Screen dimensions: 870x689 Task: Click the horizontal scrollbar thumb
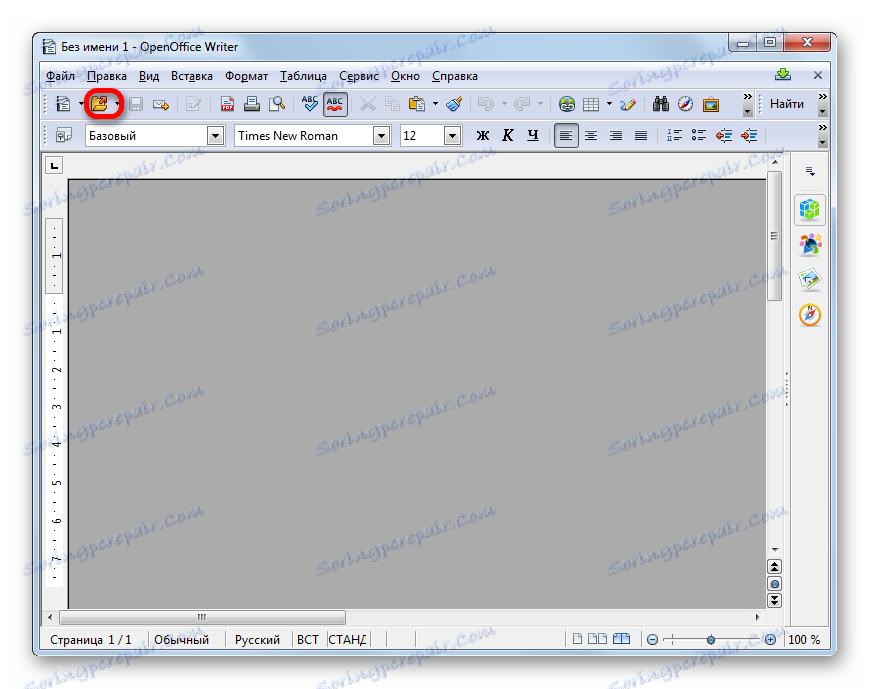coord(203,617)
